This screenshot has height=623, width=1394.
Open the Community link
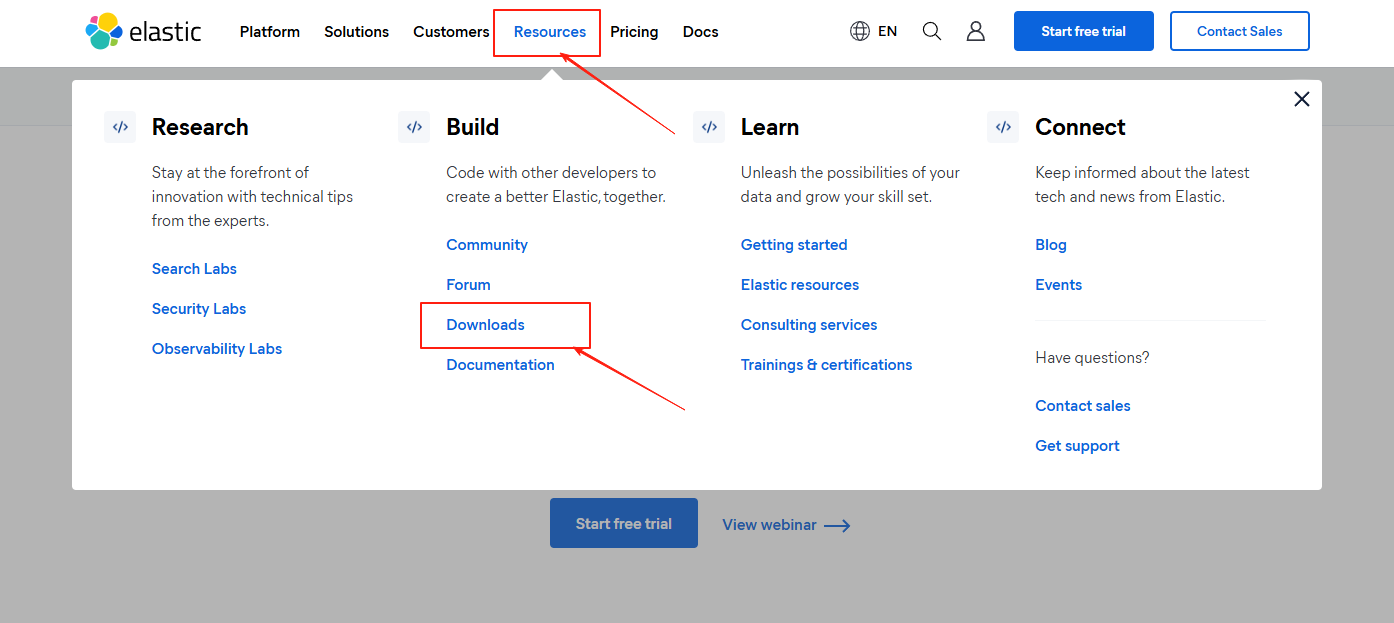click(x=487, y=245)
